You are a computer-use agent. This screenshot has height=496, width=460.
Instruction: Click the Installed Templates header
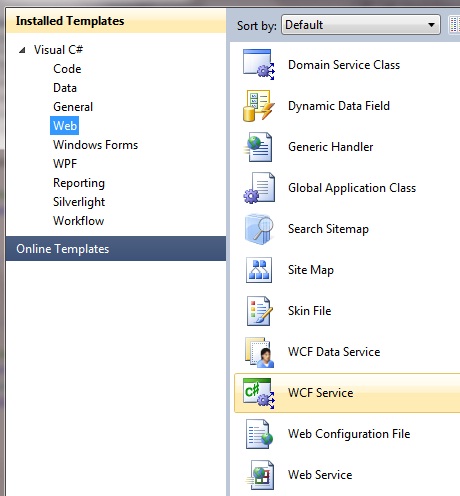[70, 21]
